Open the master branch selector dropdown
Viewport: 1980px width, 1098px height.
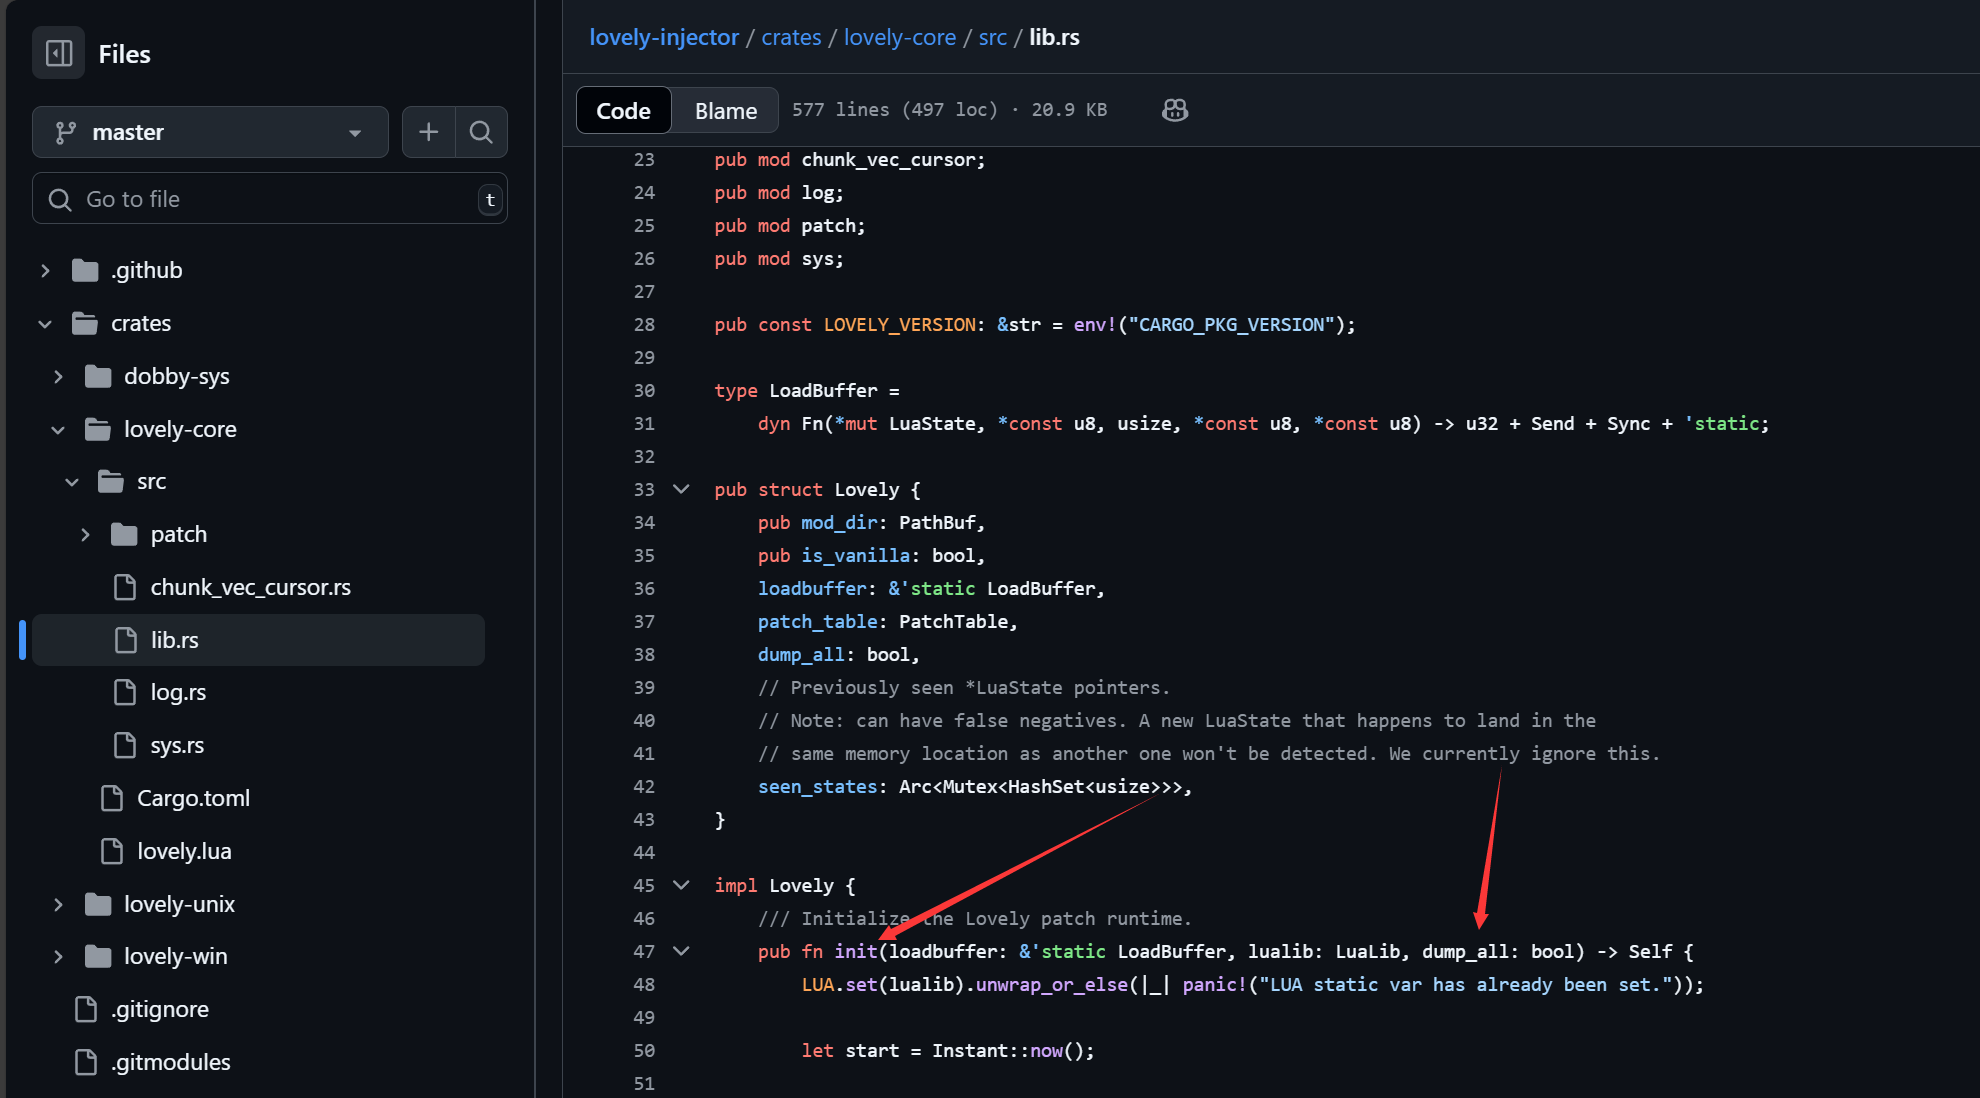coord(210,132)
